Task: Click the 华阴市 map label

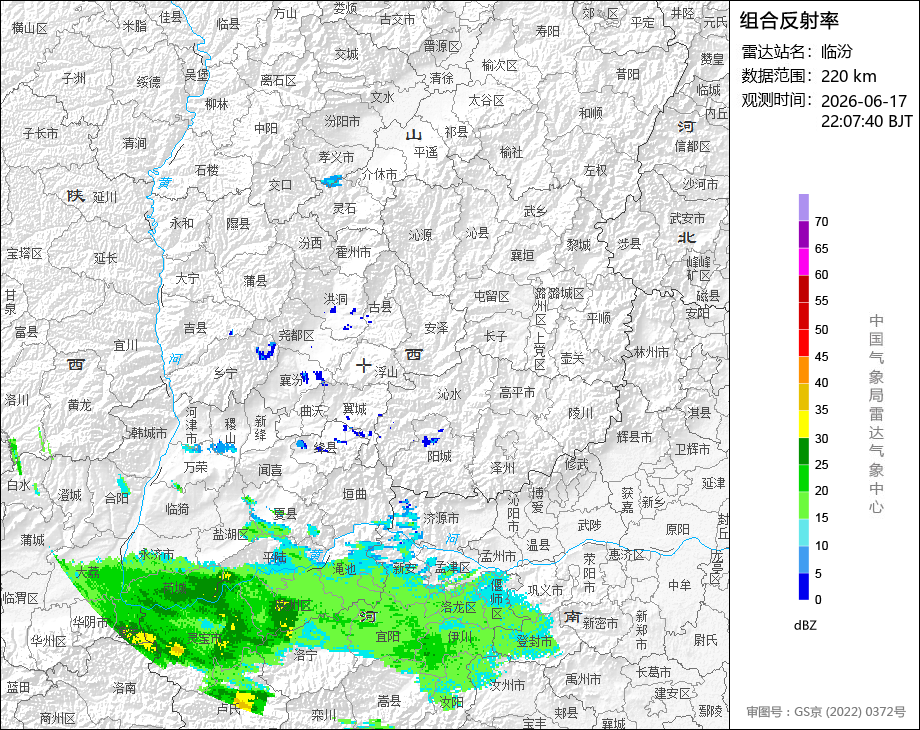Action: 90,621
